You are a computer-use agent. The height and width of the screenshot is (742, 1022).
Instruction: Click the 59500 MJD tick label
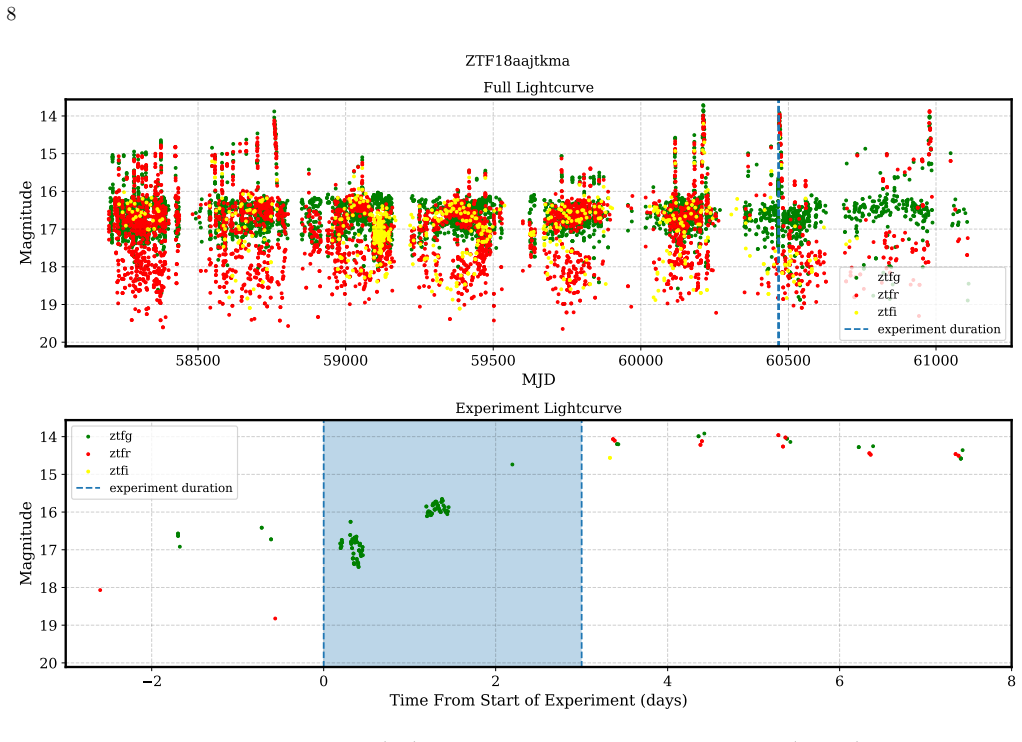point(493,361)
